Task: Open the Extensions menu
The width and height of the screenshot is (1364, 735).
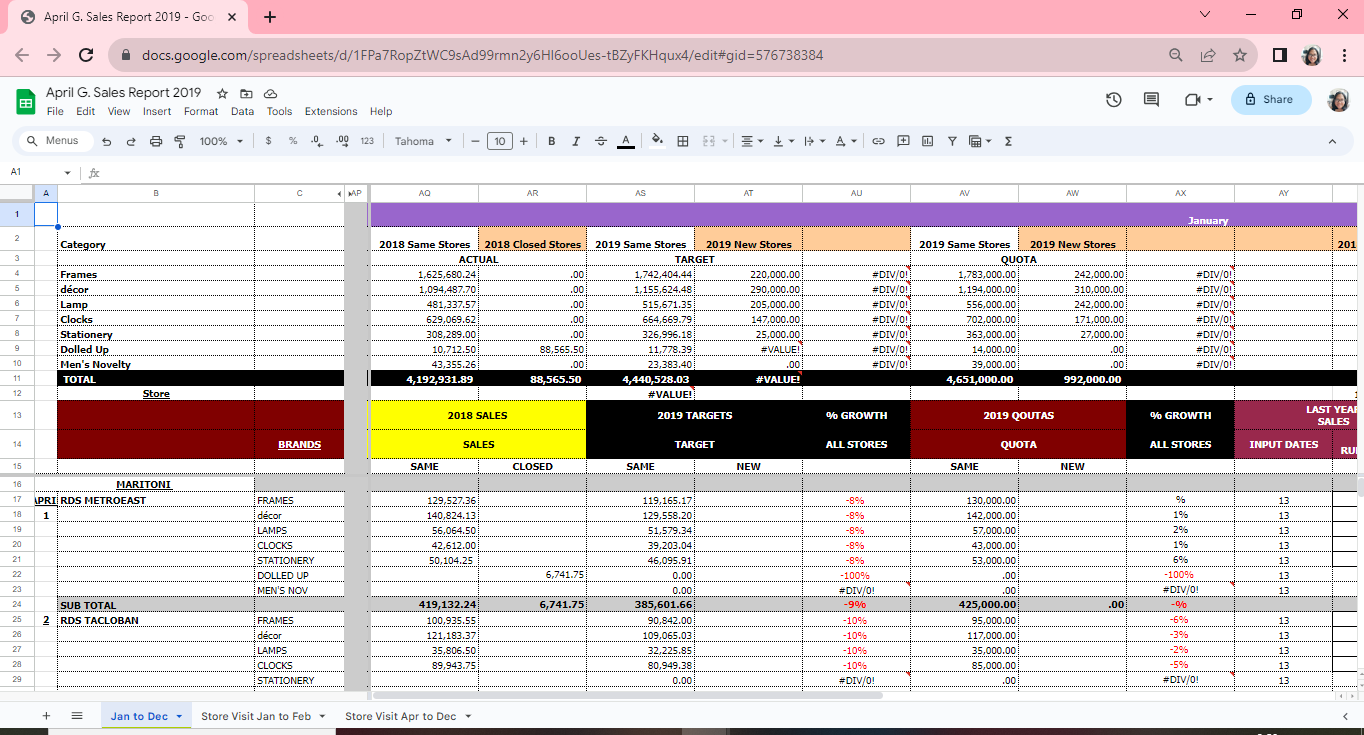Action: tap(331, 112)
